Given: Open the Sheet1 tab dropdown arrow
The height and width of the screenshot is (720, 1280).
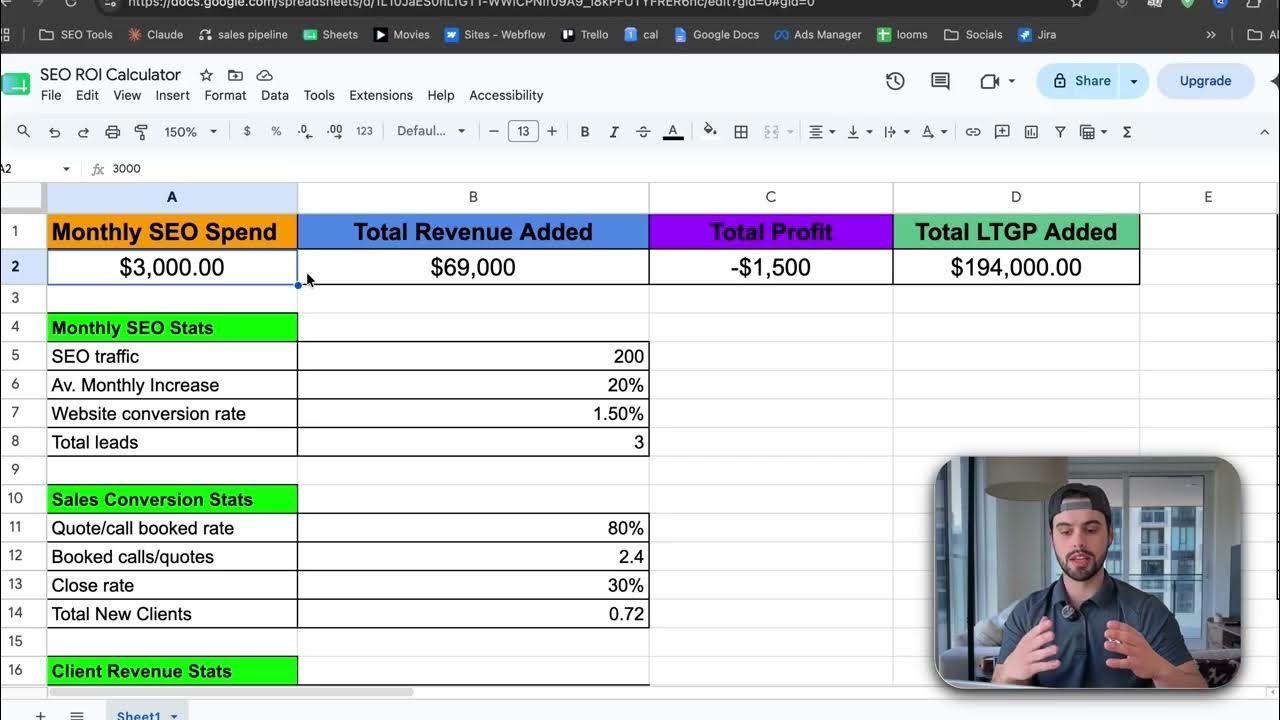Looking at the screenshot, I should (174, 716).
